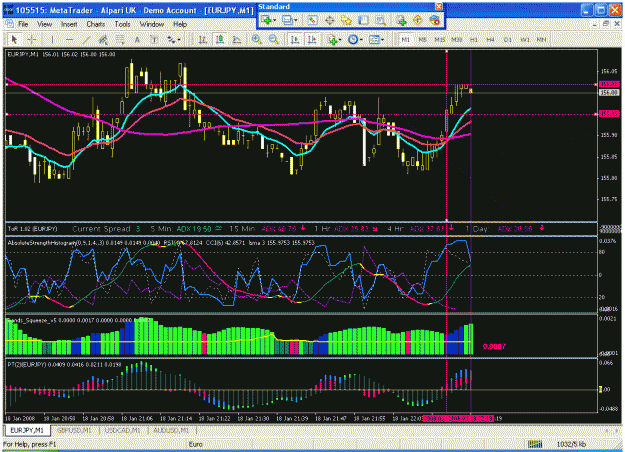Pick the Fibonacci retracement tool
This screenshot has height=452, width=625.
point(120,39)
